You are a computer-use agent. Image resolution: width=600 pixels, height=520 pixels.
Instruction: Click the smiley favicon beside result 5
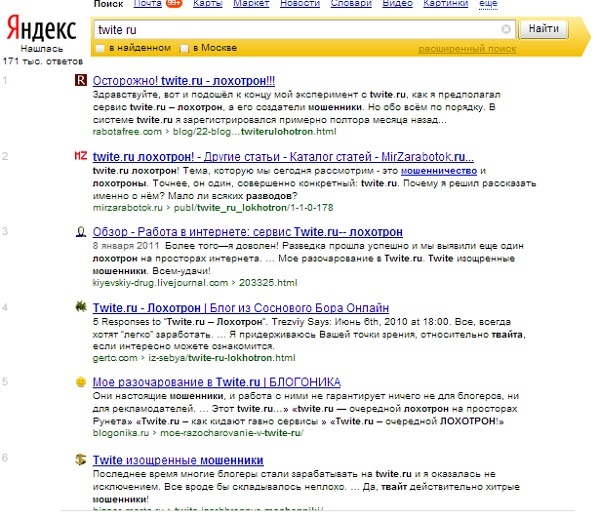81,381
